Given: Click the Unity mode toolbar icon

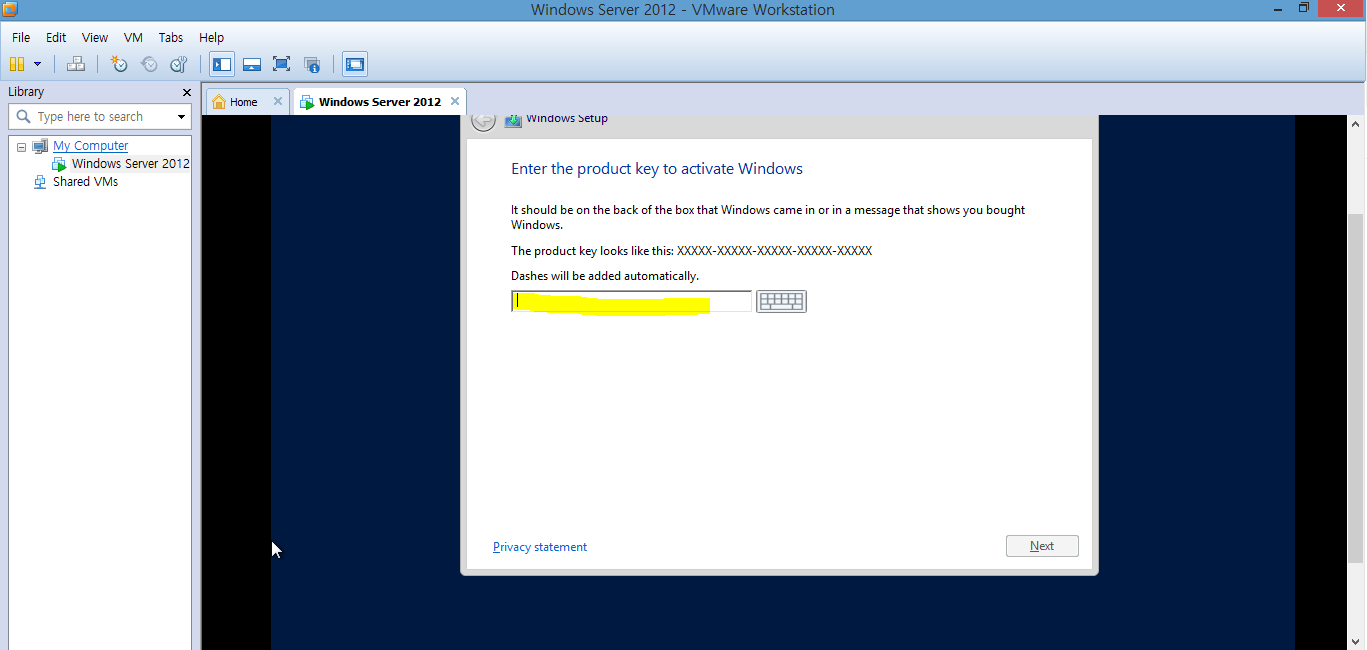Looking at the screenshot, I should [312, 64].
